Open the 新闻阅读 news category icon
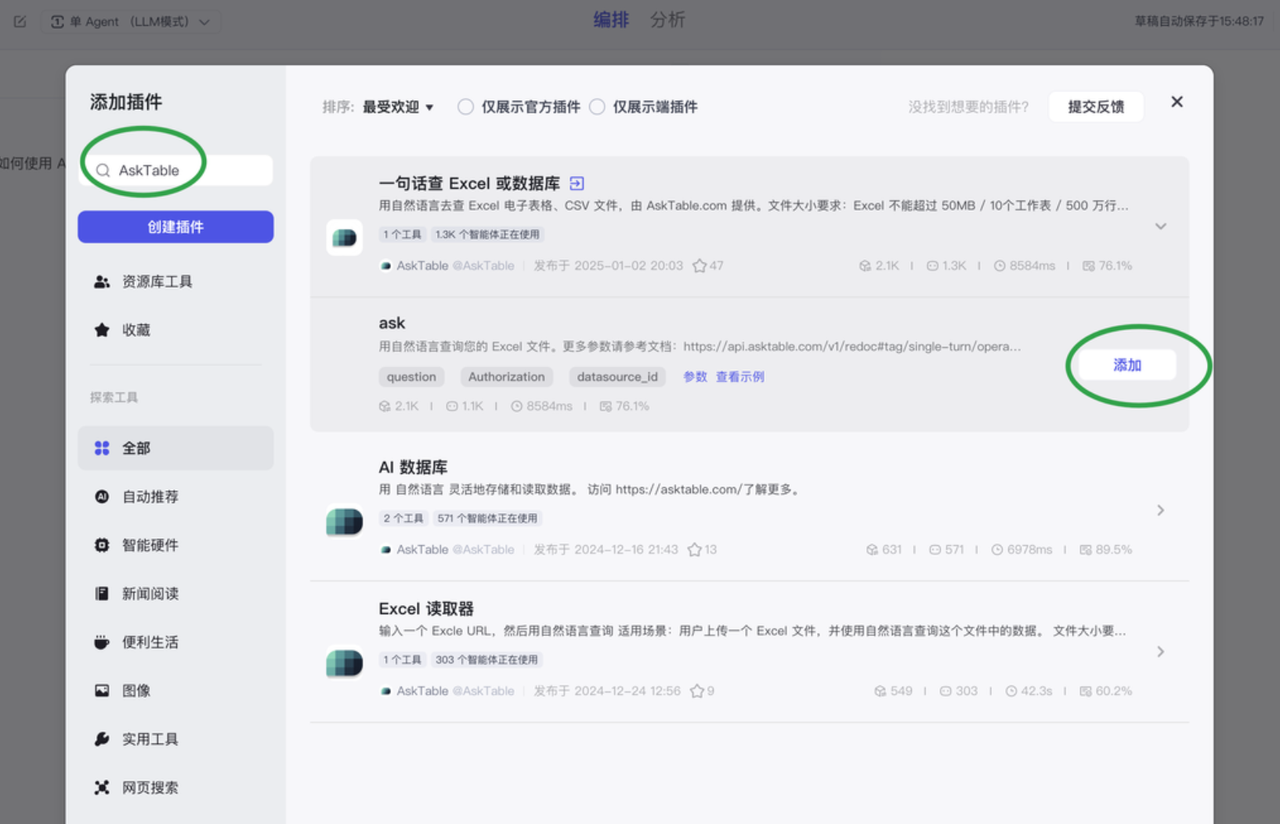The image size is (1280, 824). (101, 593)
